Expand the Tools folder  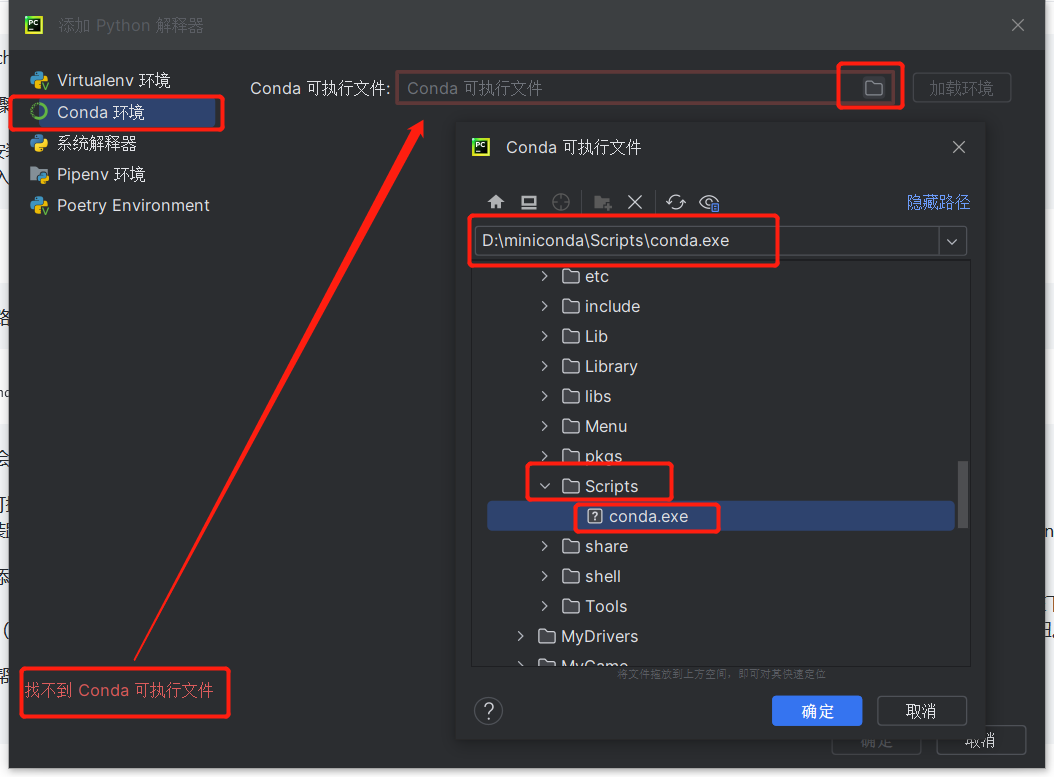pos(544,606)
